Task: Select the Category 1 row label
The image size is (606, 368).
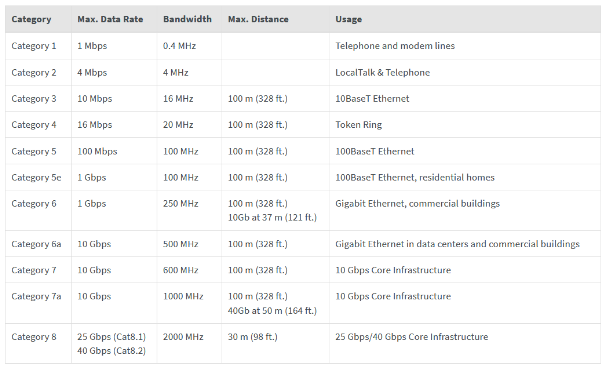Action: [x=34, y=46]
